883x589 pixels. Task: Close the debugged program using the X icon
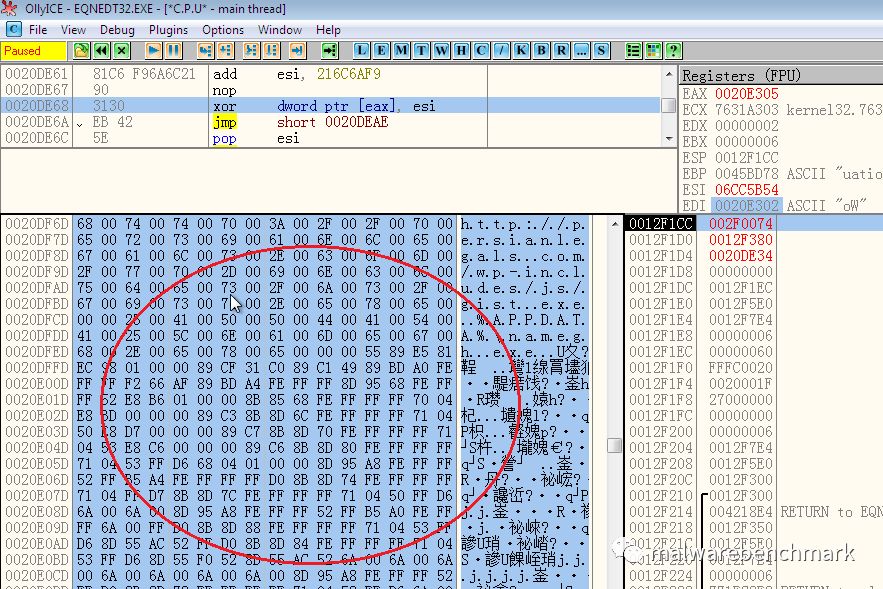pyautogui.click(x=121, y=50)
